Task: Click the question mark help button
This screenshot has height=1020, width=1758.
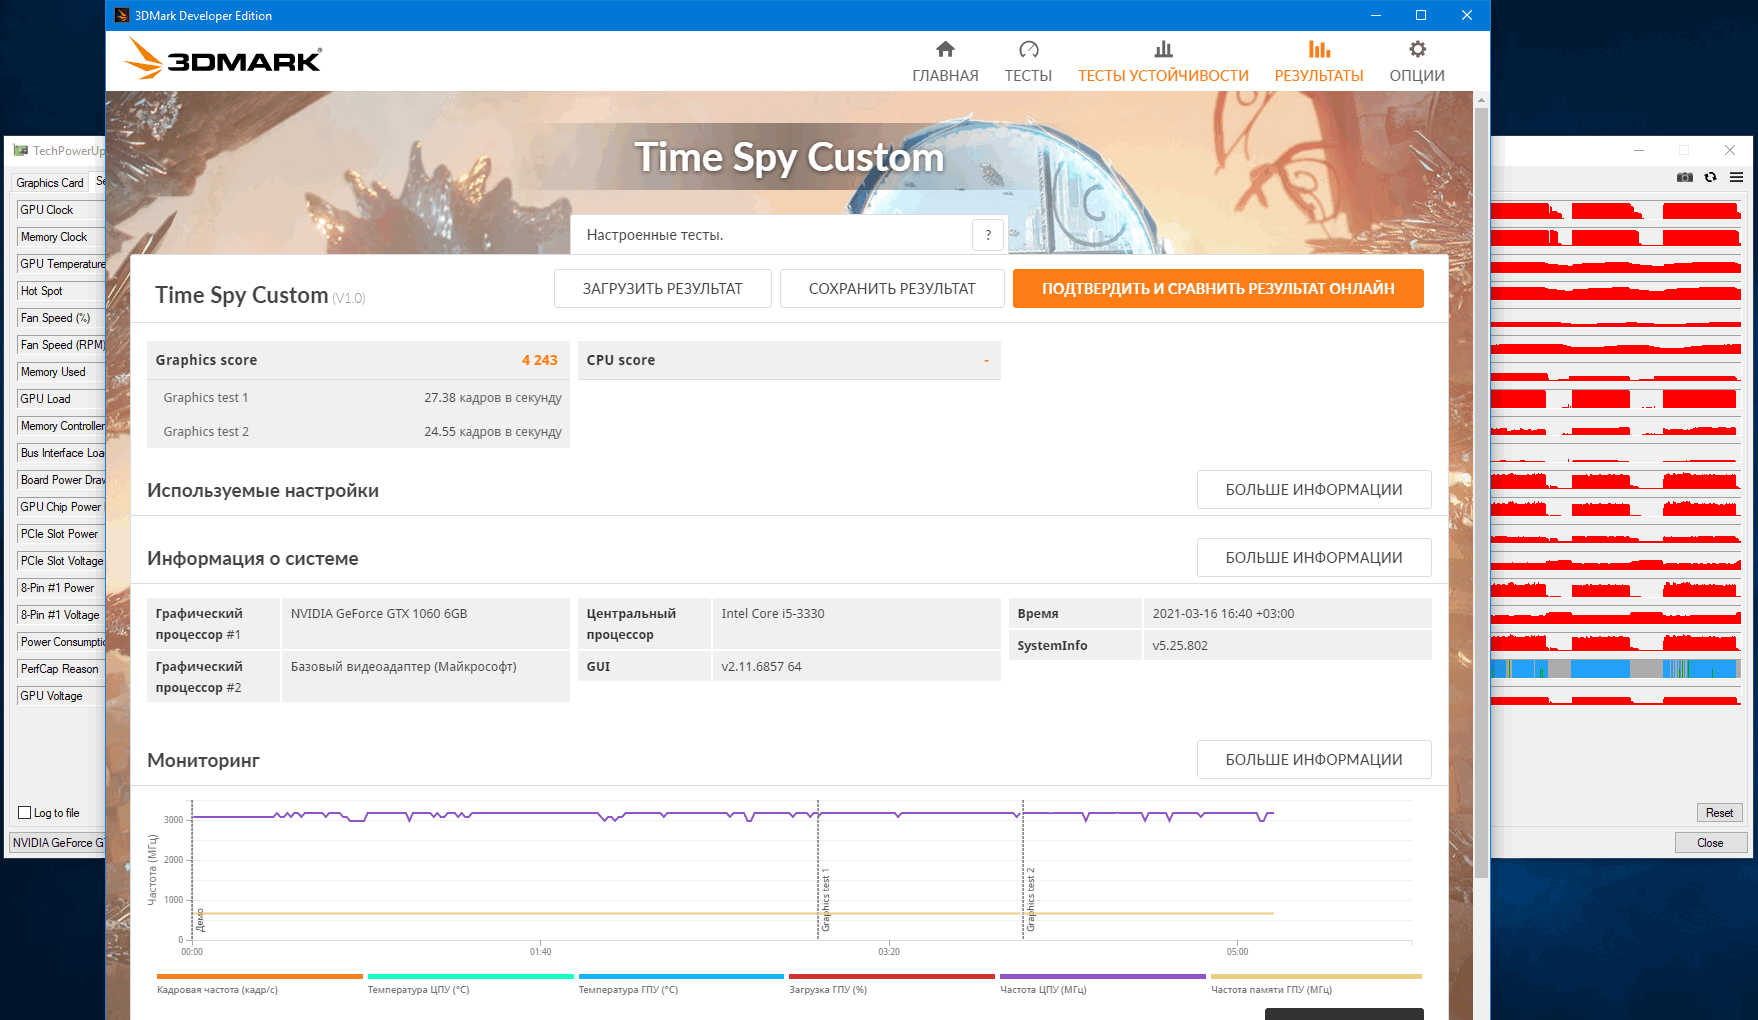Action: 988,235
